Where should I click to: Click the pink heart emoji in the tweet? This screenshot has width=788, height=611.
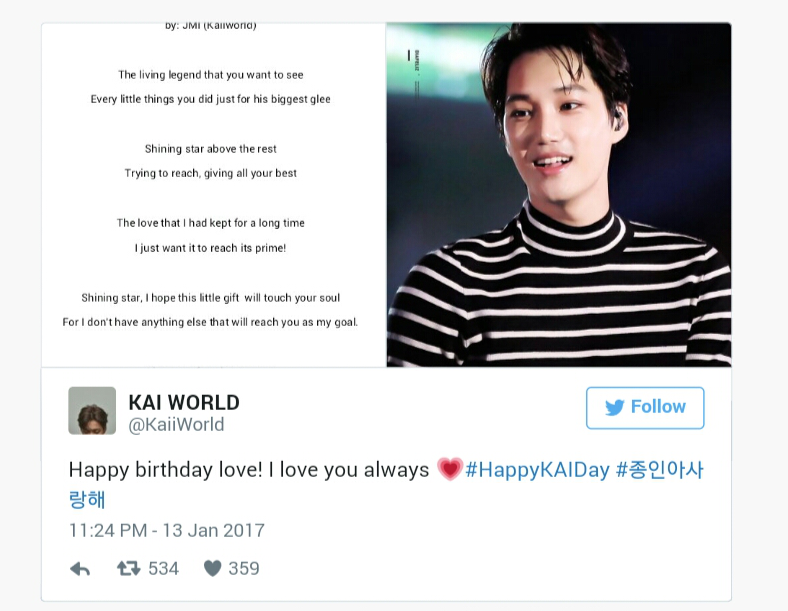[449, 469]
